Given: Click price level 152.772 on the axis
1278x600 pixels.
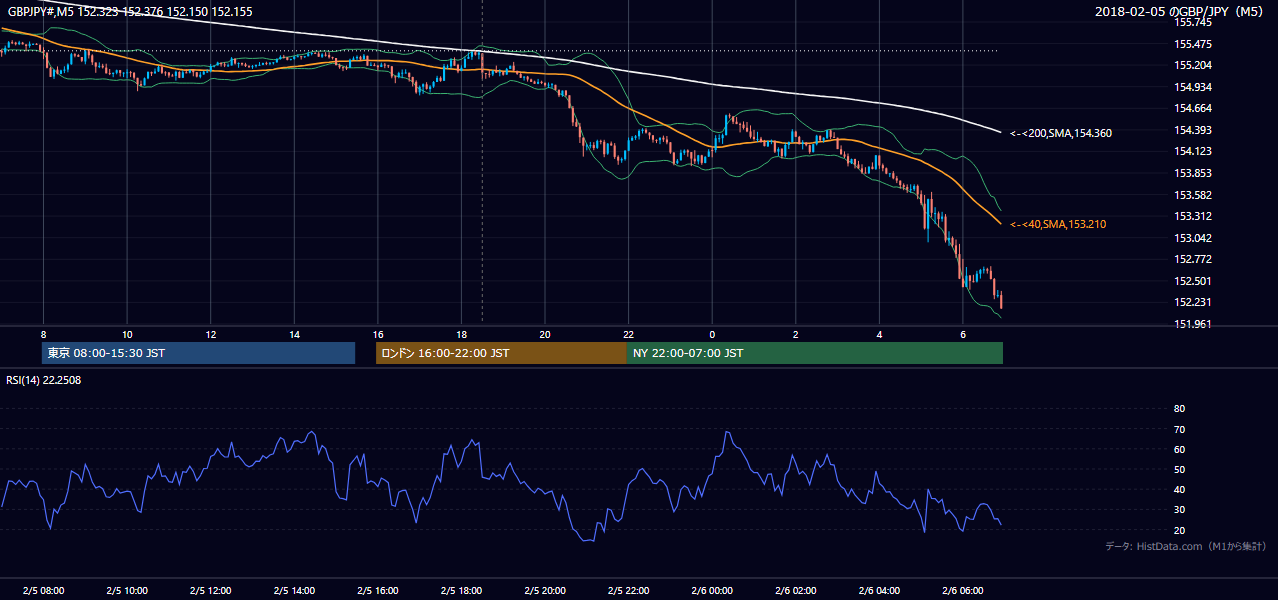Looking at the screenshot, I should click(x=1192, y=259).
